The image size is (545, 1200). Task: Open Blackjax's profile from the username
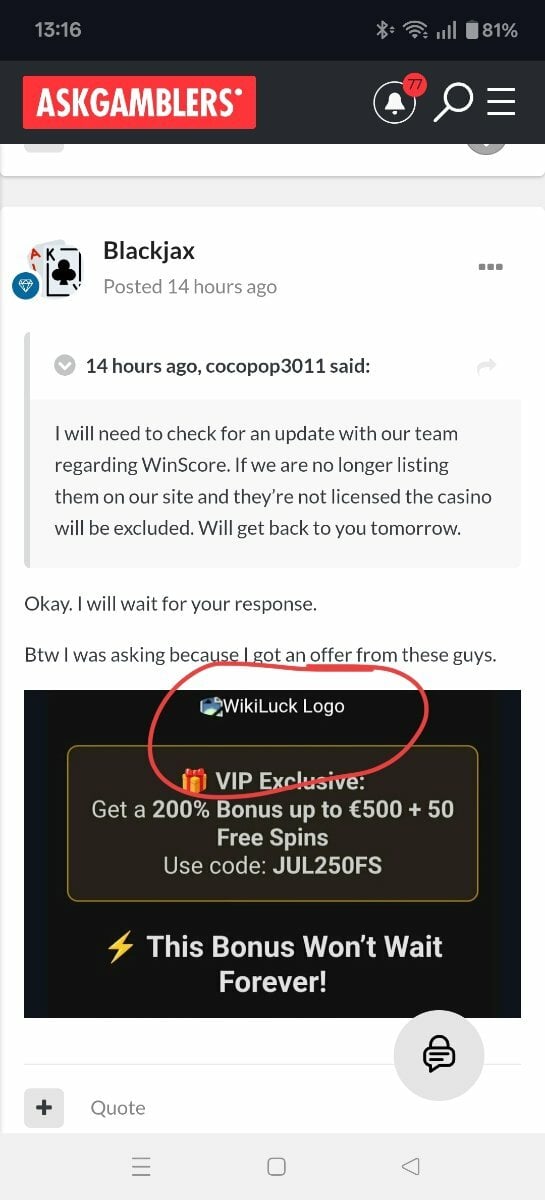149,250
